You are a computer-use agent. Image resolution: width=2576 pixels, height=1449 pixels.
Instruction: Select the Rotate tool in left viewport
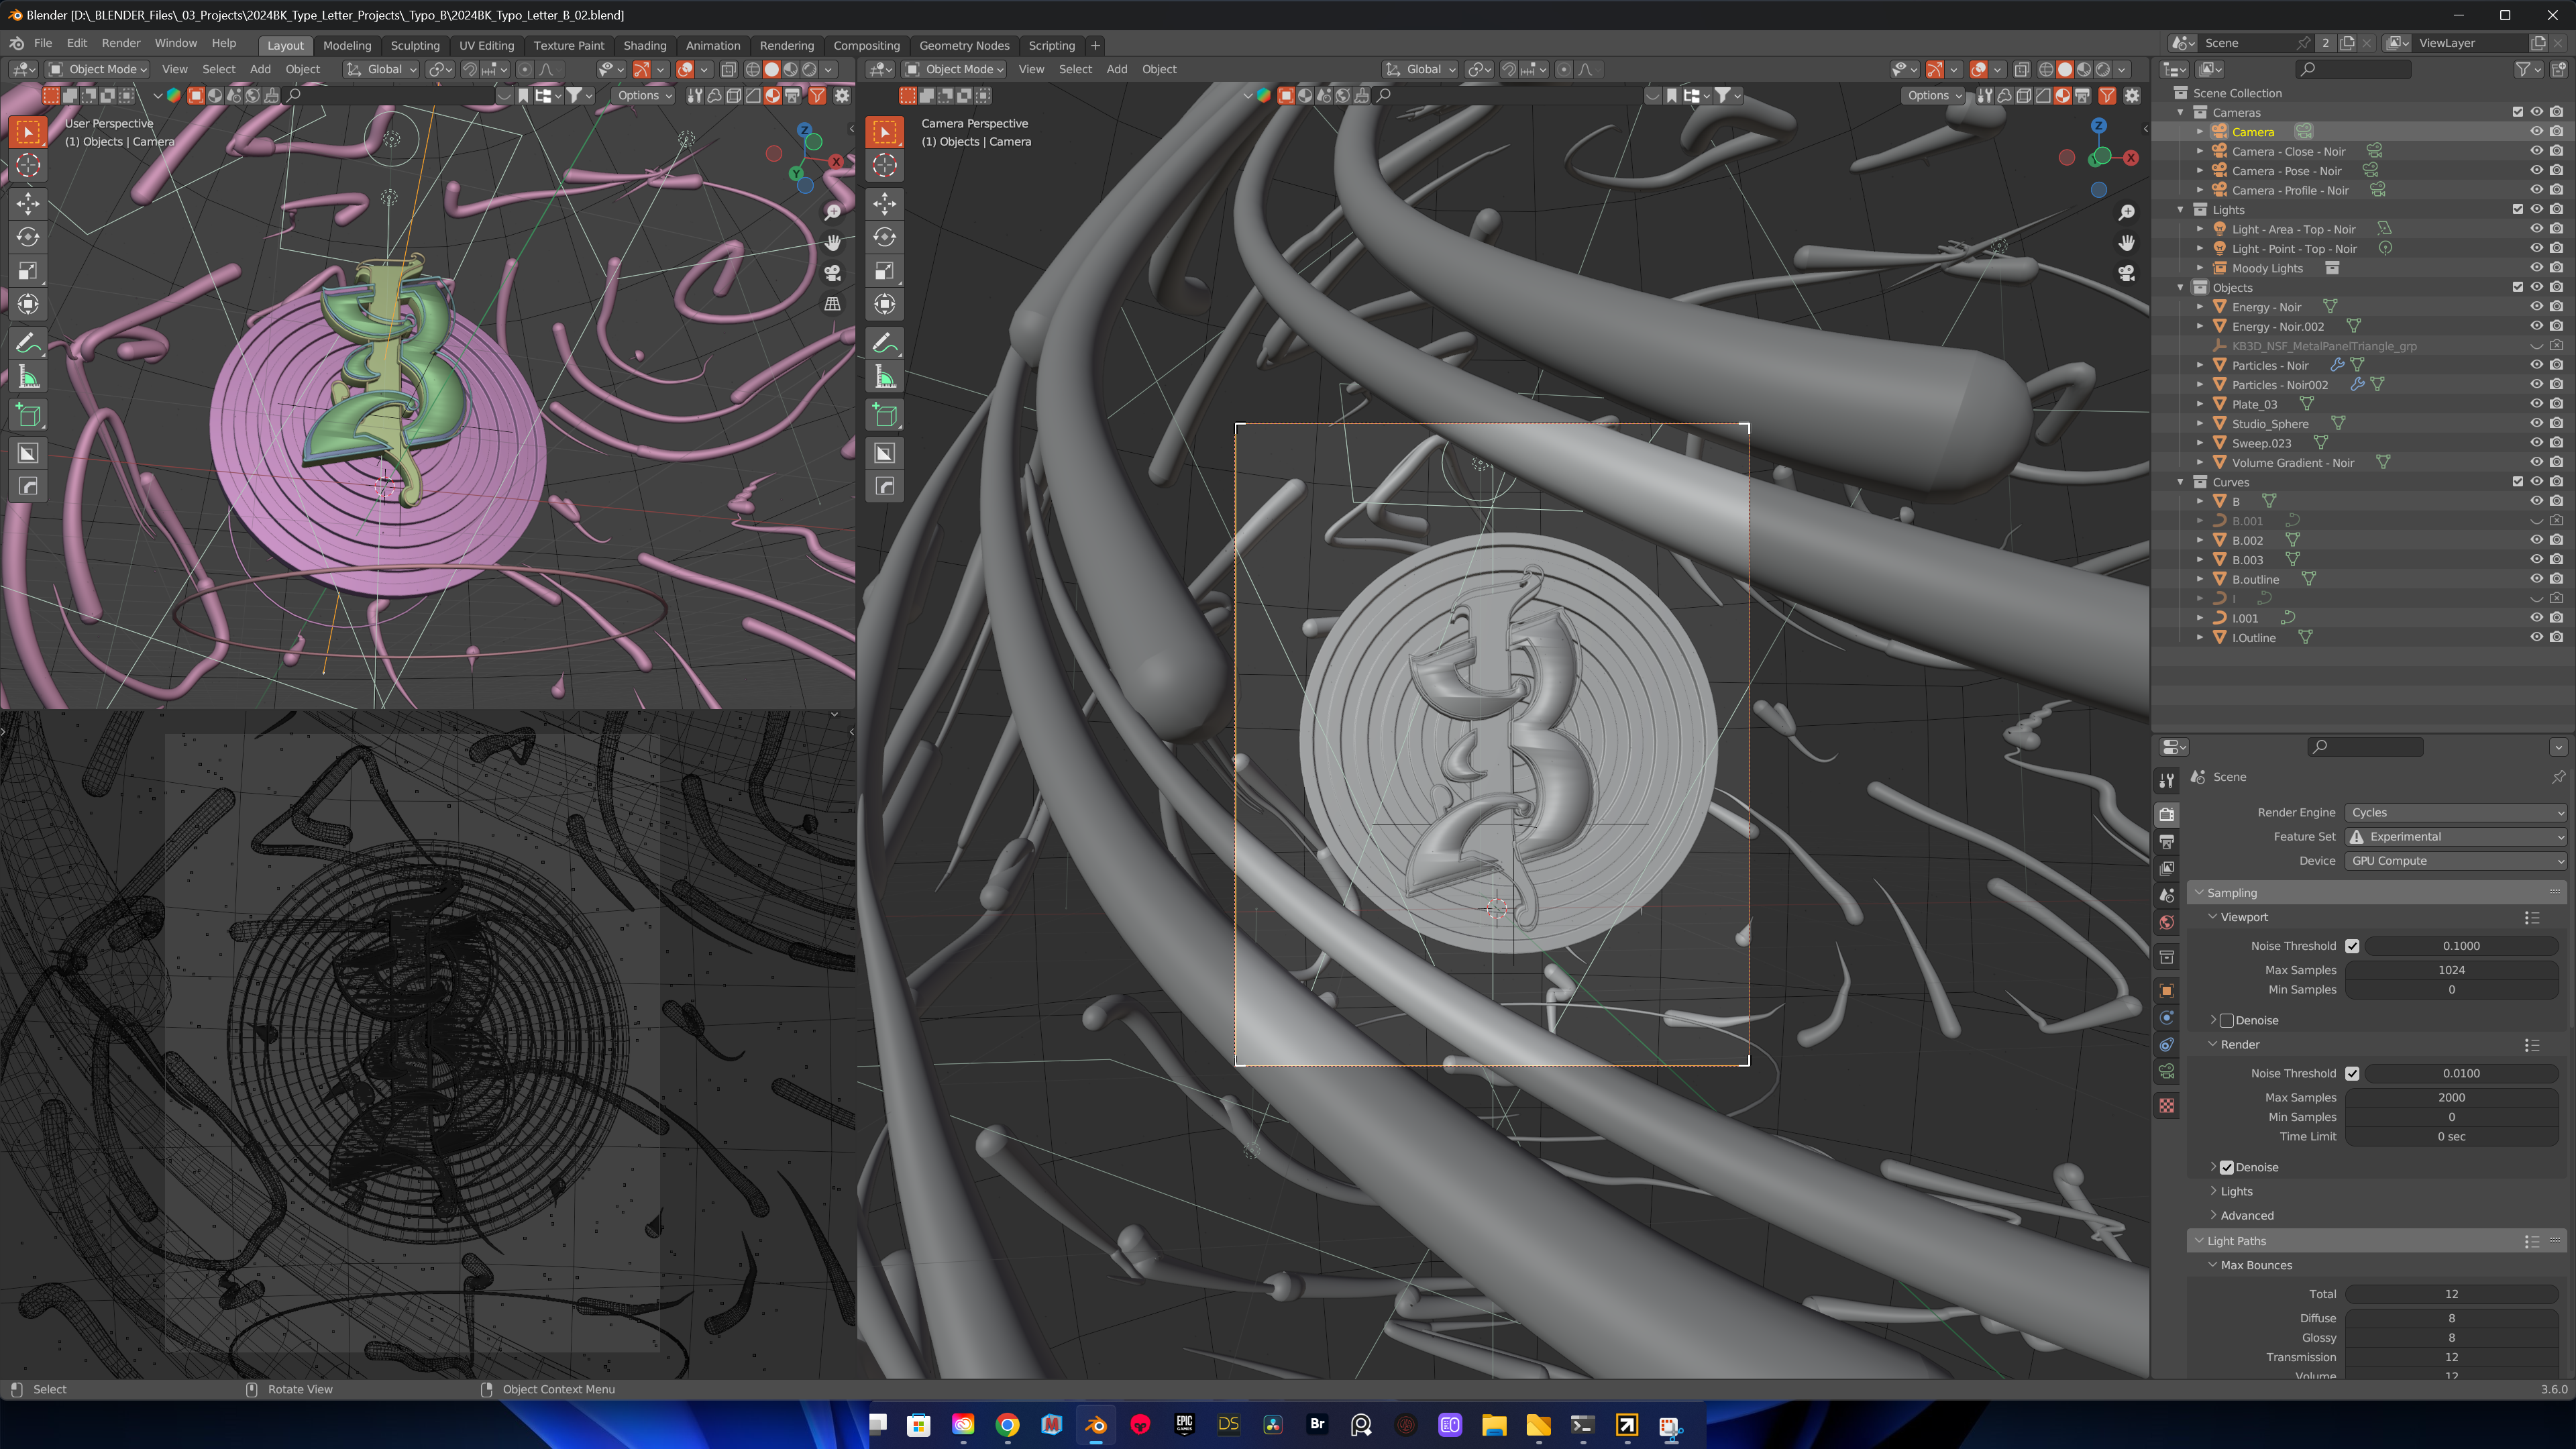[x=28, y=237]
